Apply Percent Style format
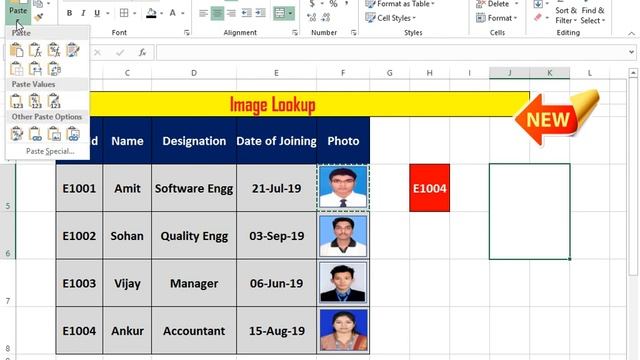 (x=333, y=4)
